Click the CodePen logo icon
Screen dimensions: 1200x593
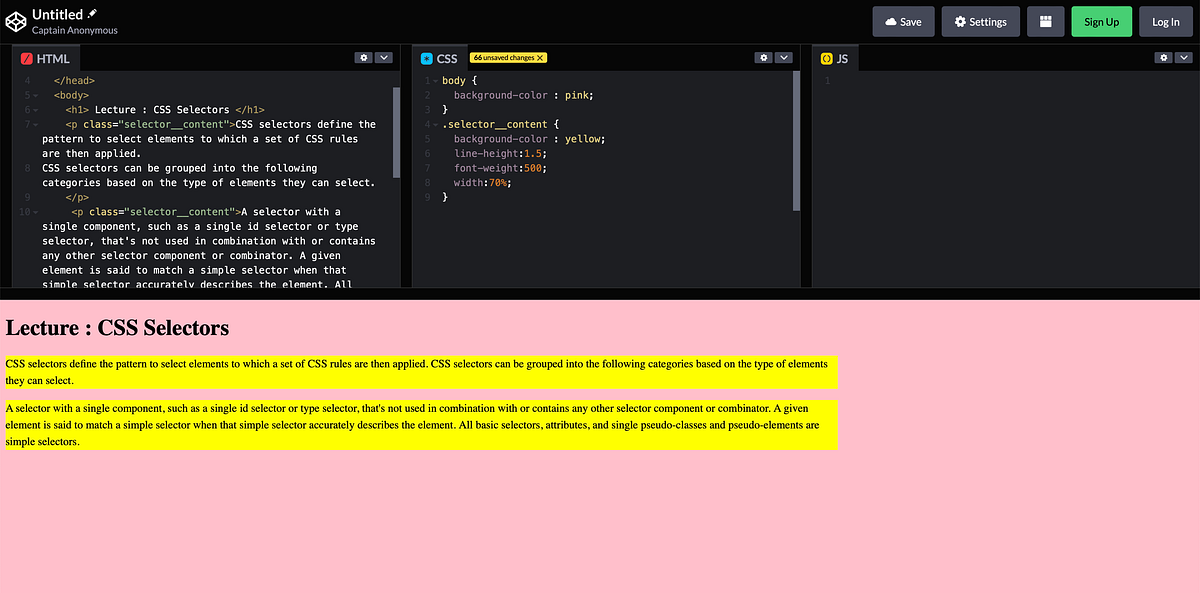(15, 20)
